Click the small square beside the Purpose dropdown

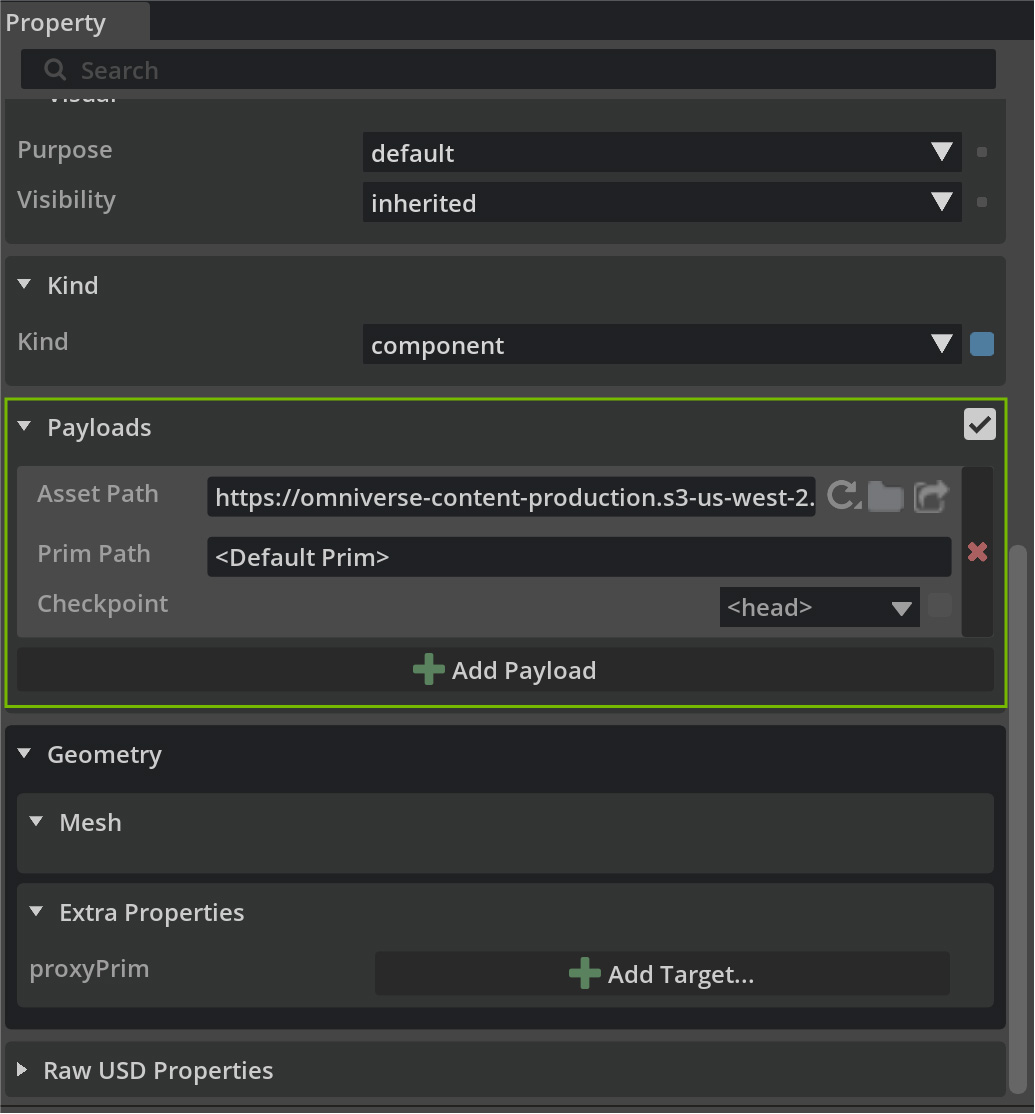click(x=982, y=153)
